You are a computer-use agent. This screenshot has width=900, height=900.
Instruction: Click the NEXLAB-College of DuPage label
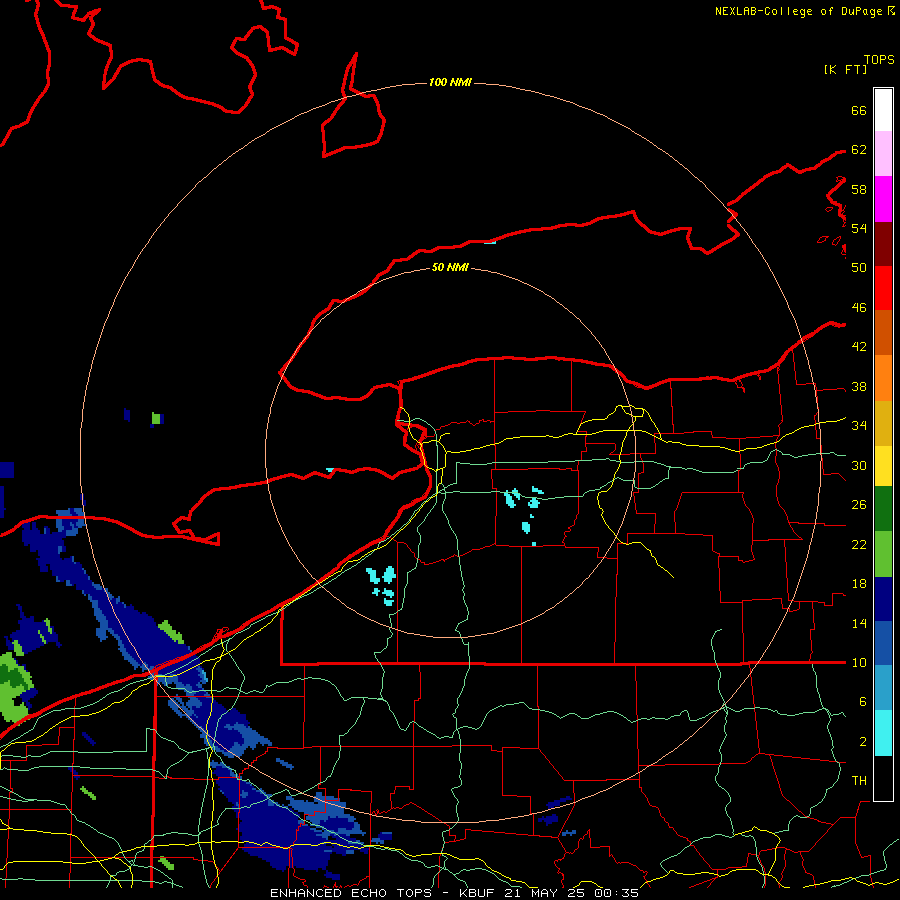[798, 11]
